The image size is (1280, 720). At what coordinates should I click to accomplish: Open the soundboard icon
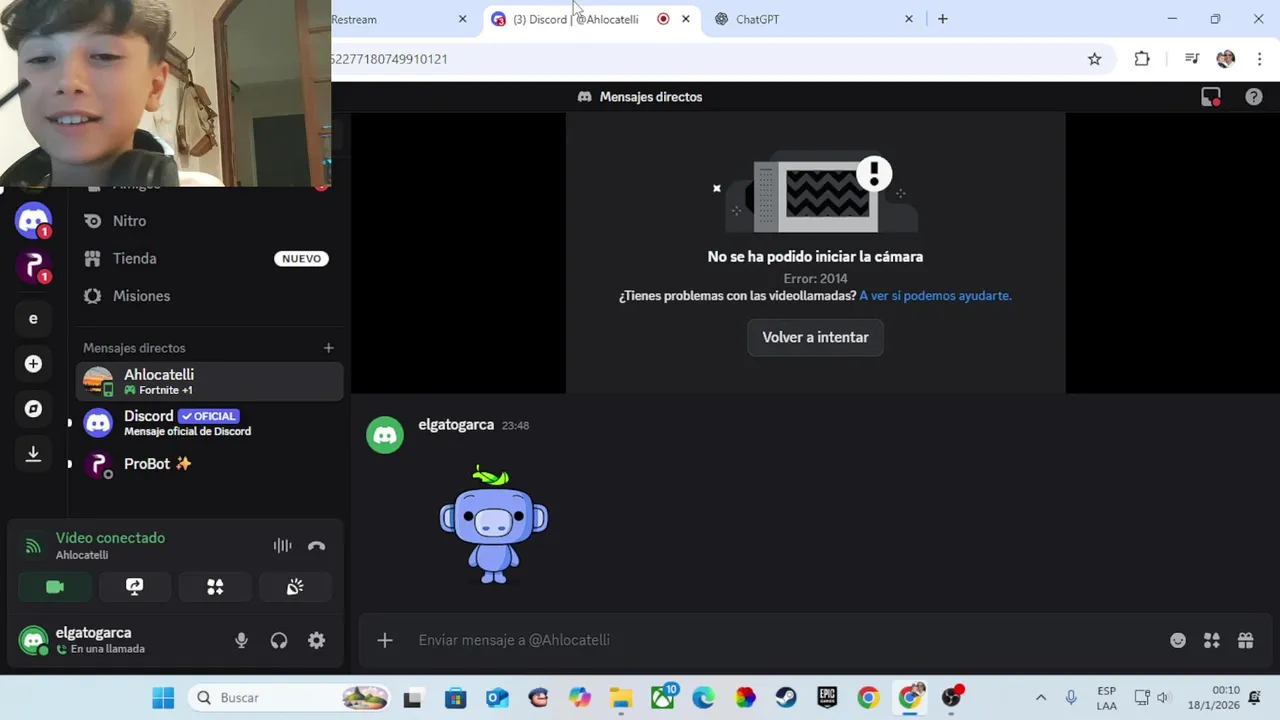[x=295, y=587]
